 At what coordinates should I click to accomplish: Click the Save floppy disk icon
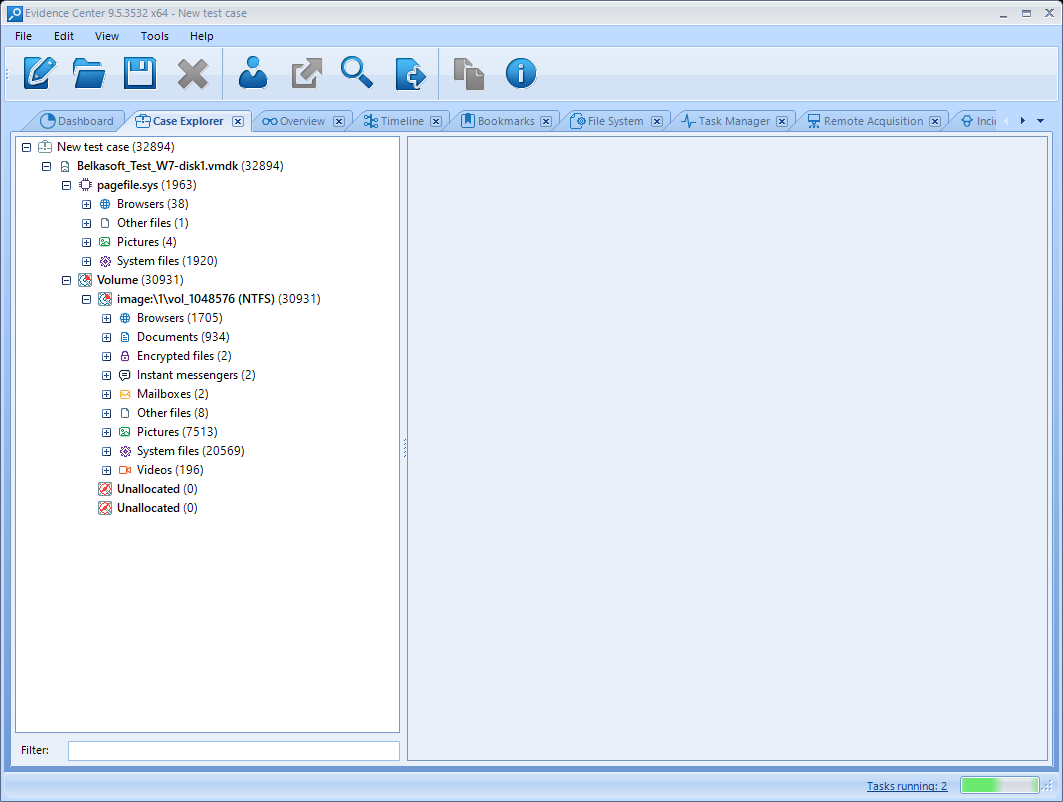[x=140, y=73]
